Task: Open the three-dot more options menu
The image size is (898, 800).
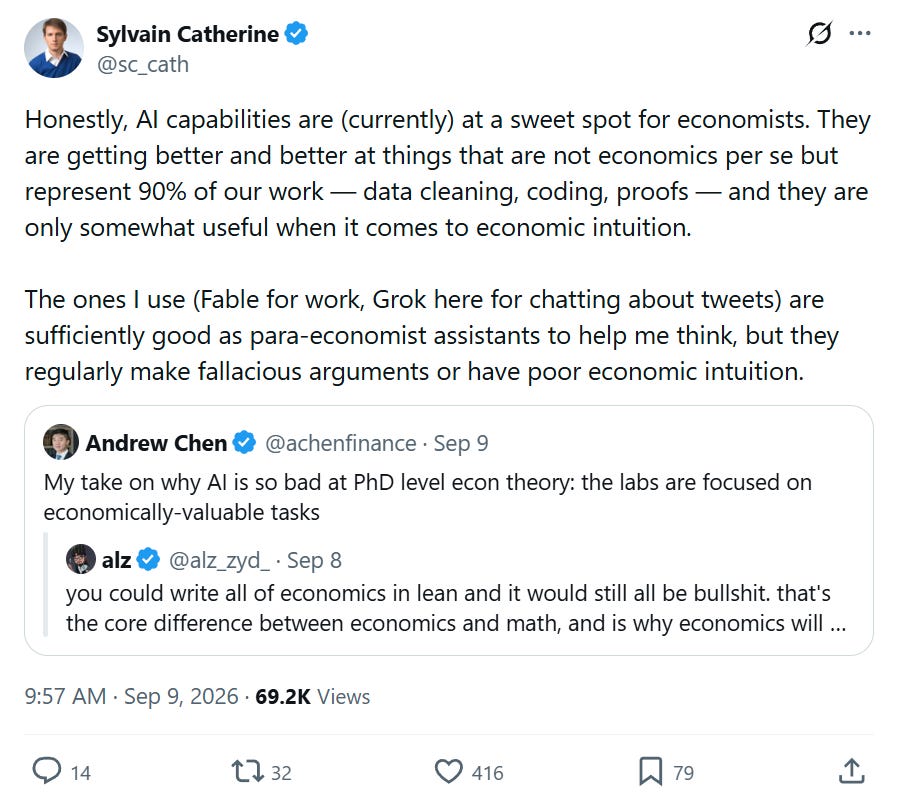Action: tap(860, 34)
